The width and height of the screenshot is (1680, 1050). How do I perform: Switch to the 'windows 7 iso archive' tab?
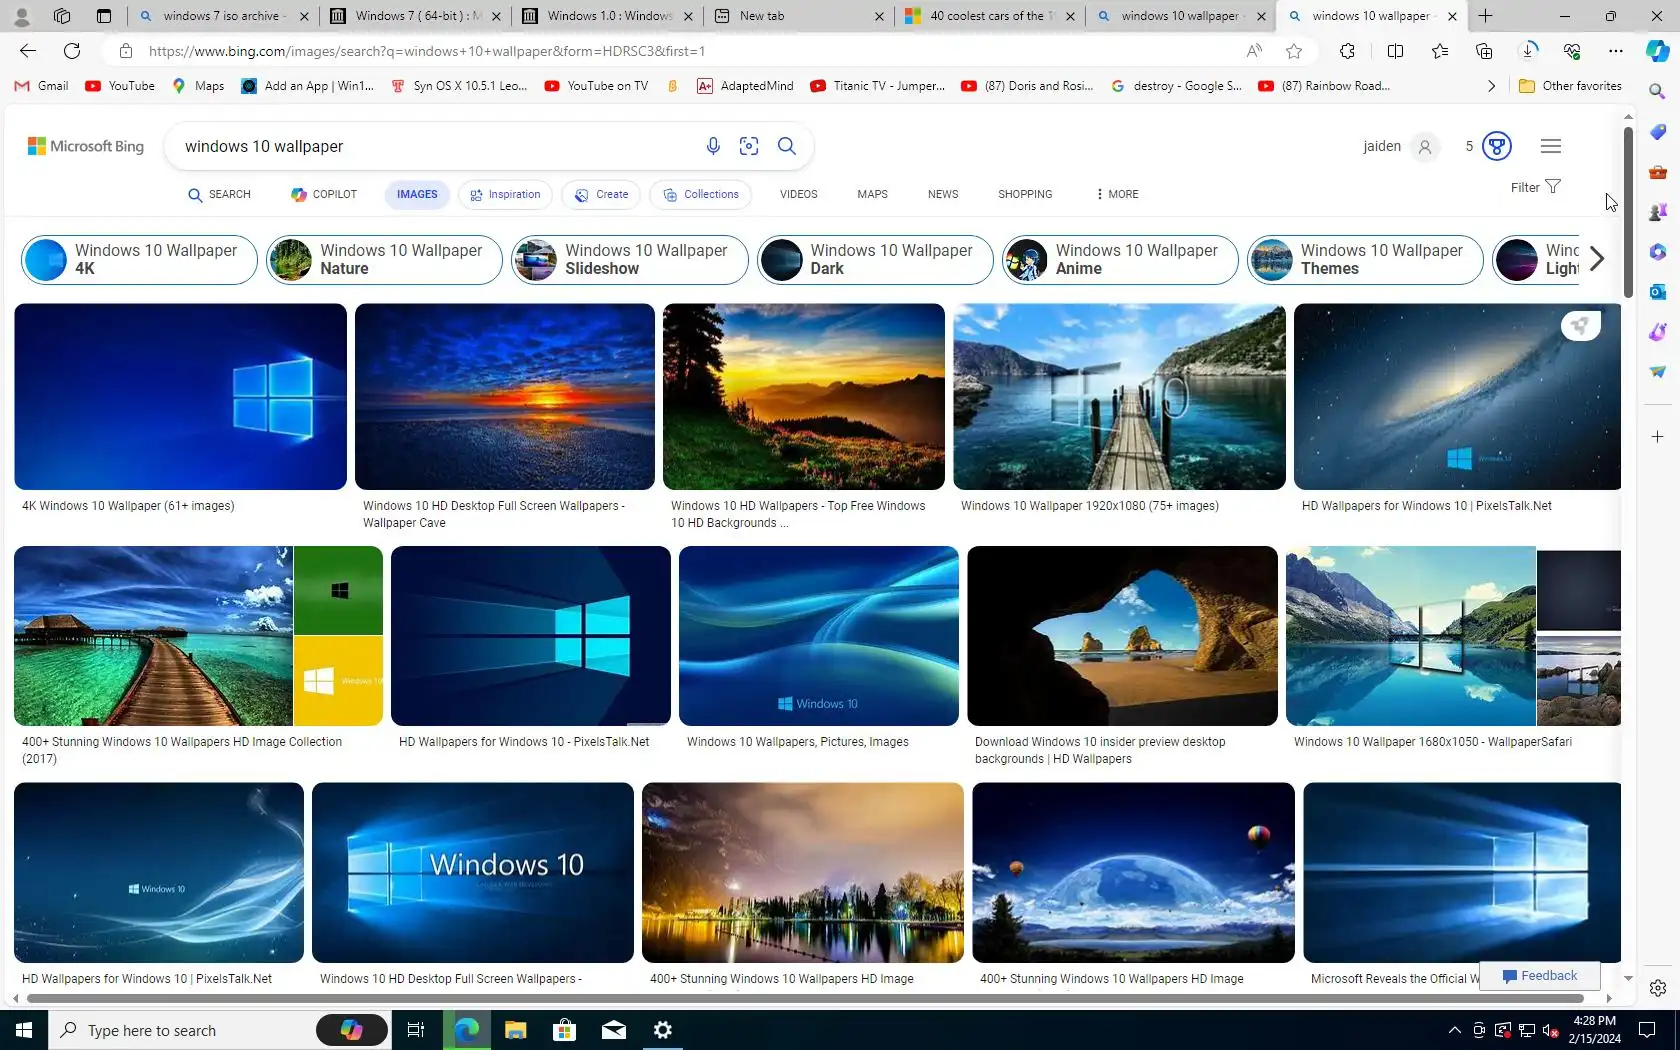pyautogui.click(x=224, y=16)
